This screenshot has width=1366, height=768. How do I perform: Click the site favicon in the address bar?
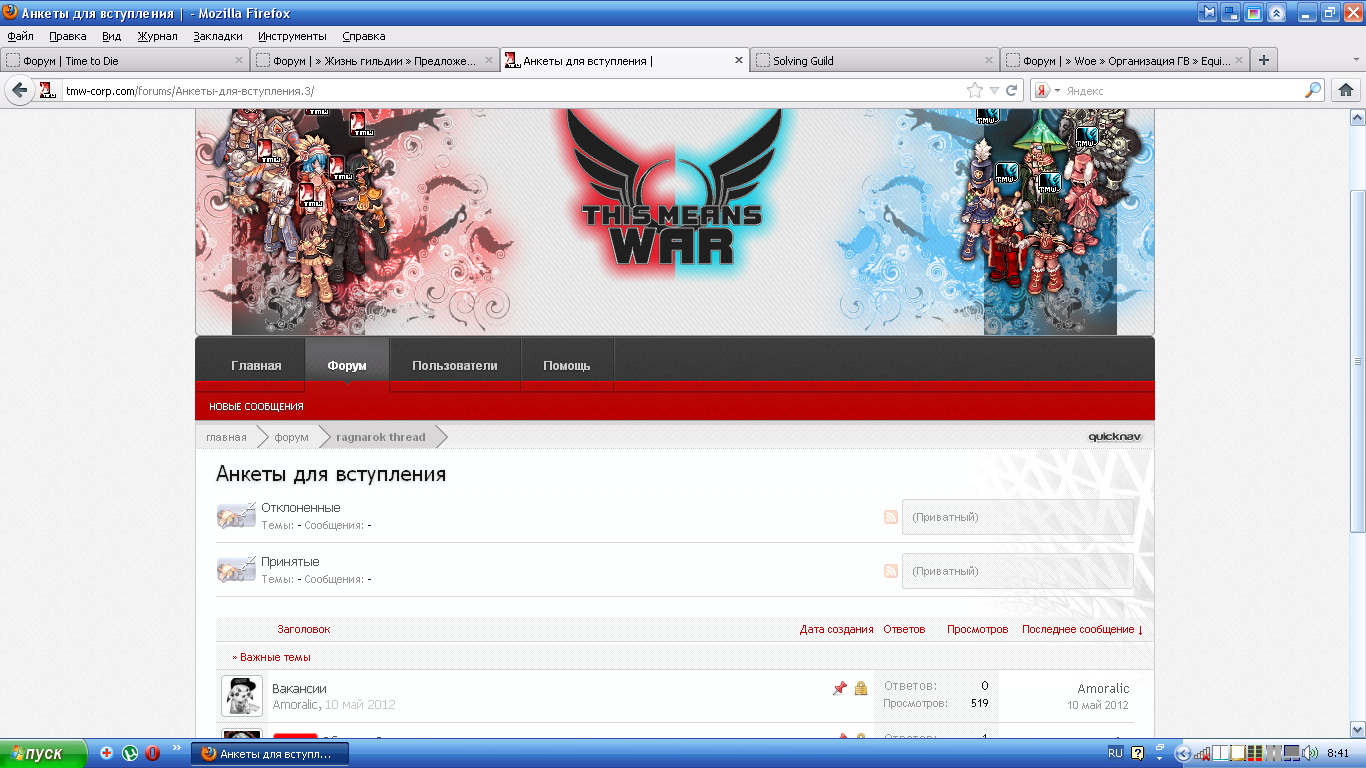[x=47, y=90]
